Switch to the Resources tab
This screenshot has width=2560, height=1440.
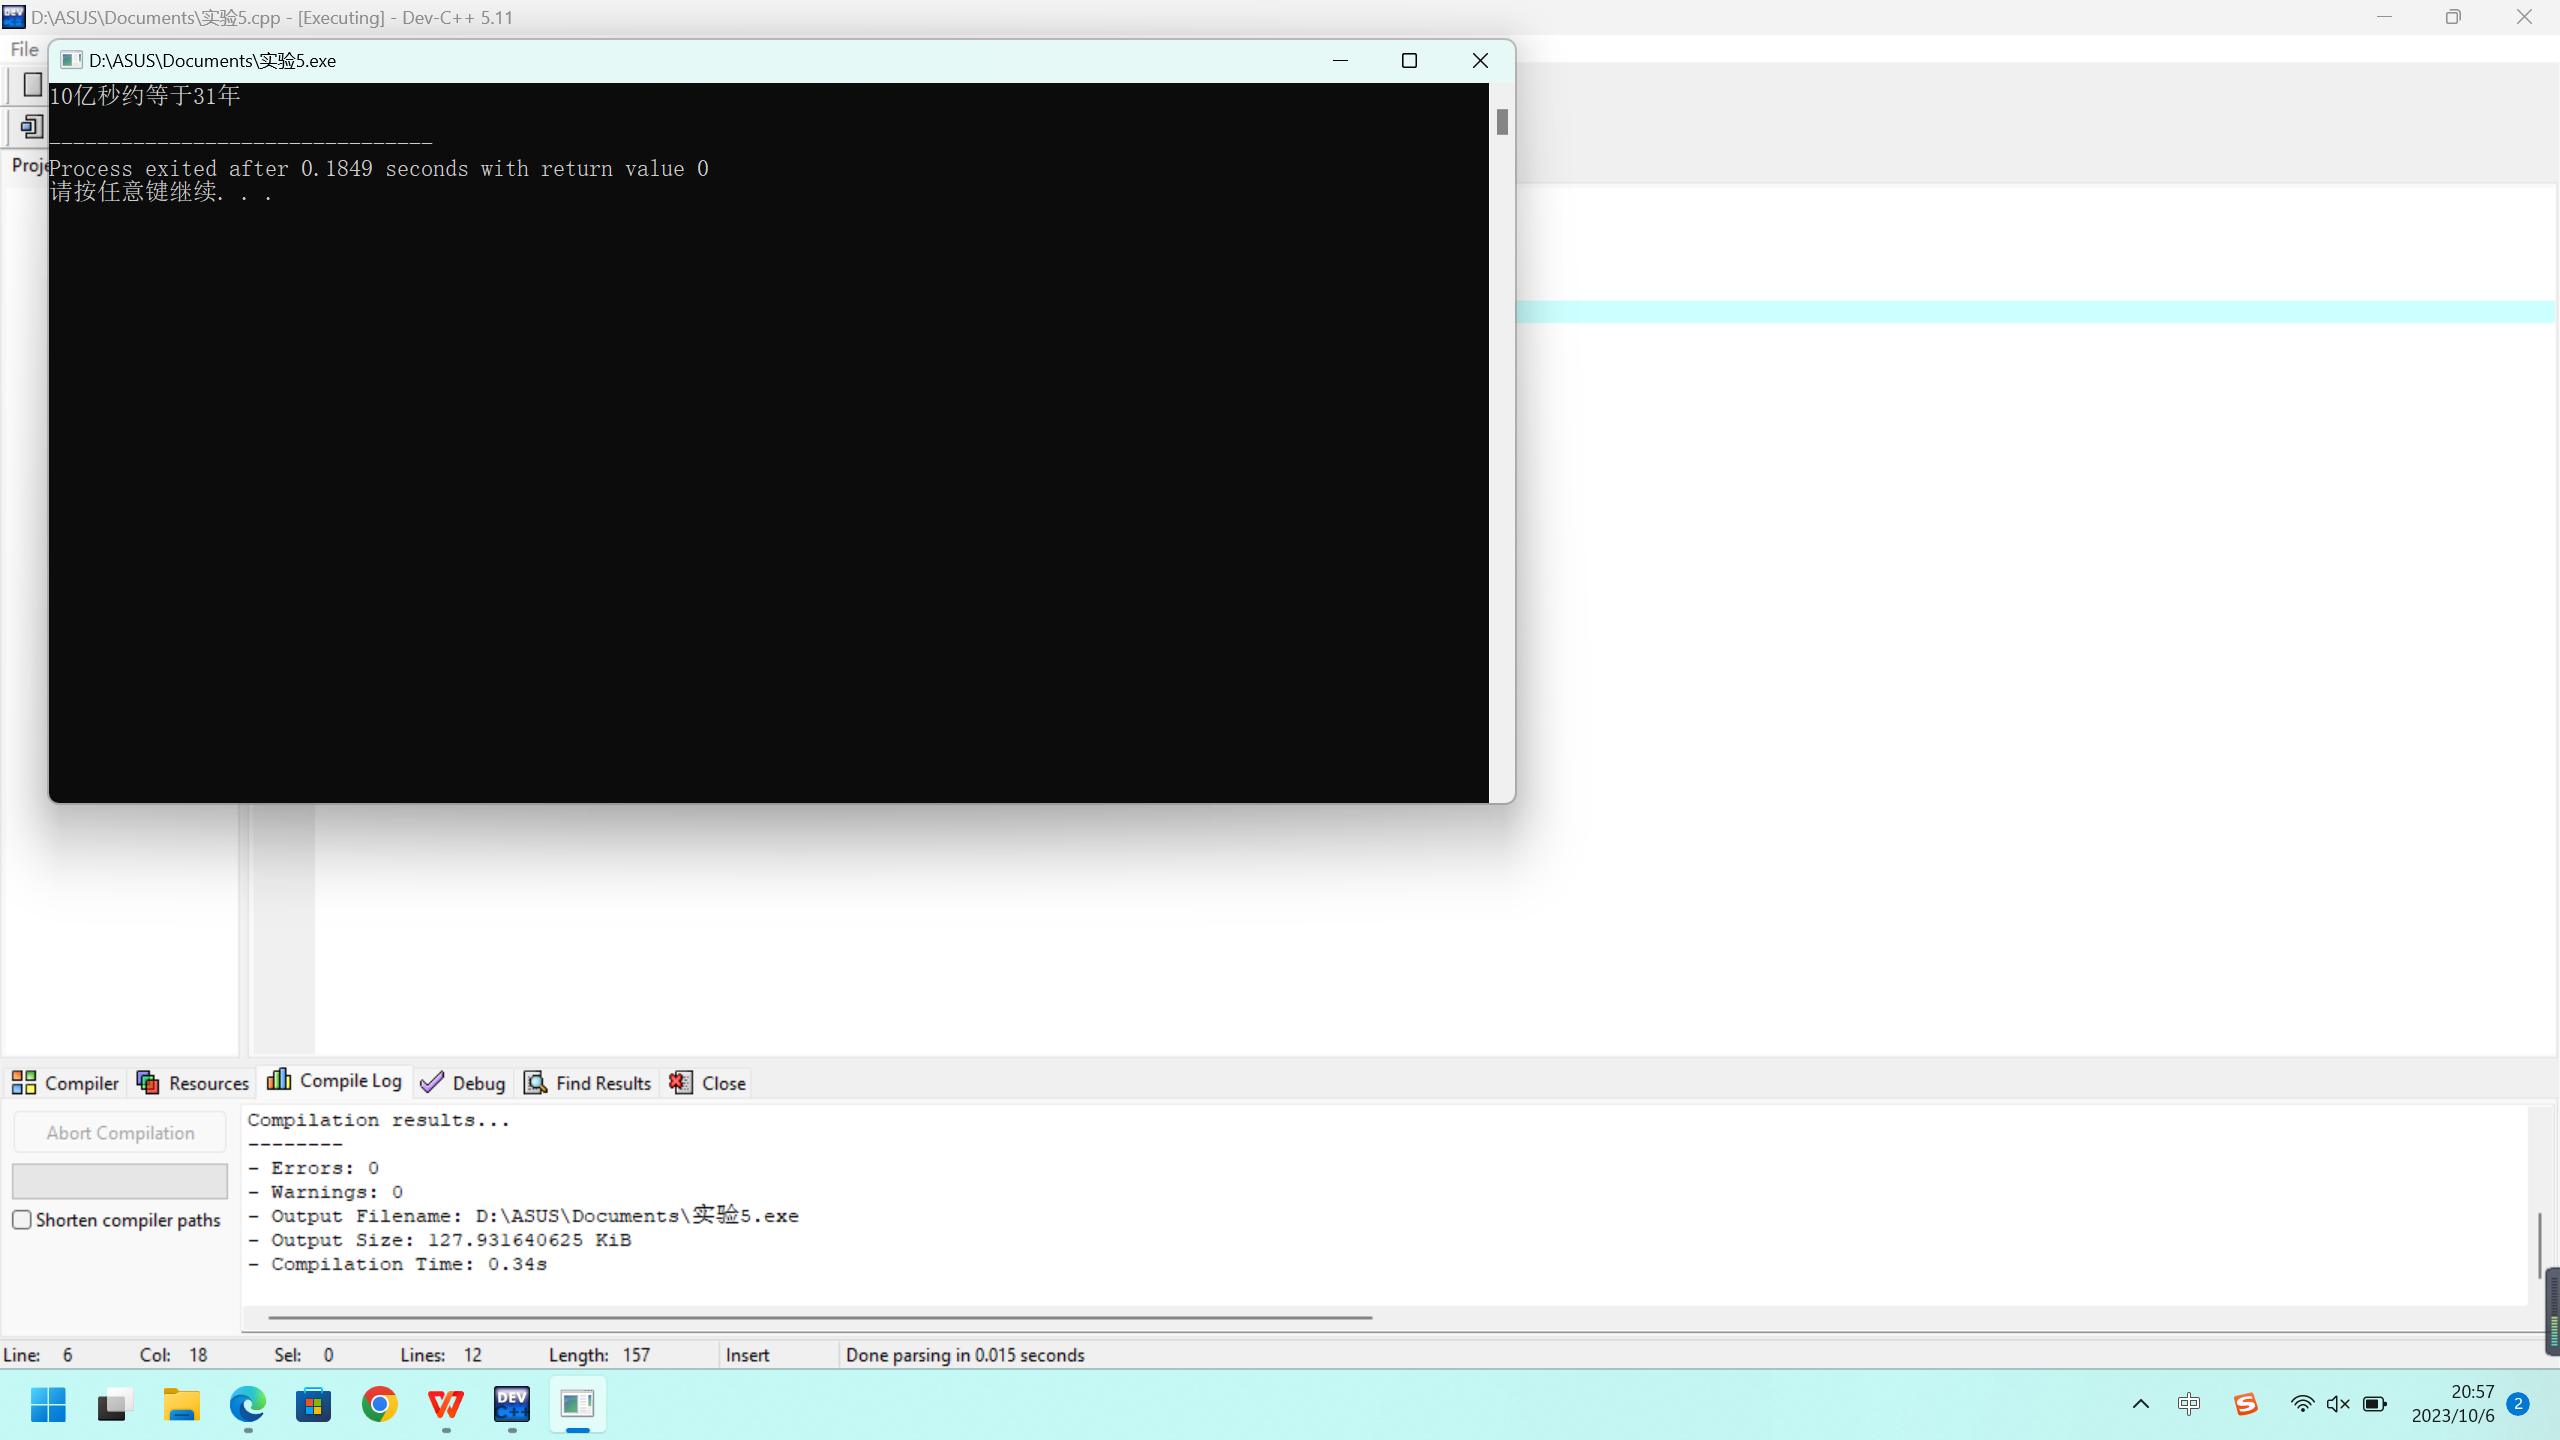[193, 1083]
